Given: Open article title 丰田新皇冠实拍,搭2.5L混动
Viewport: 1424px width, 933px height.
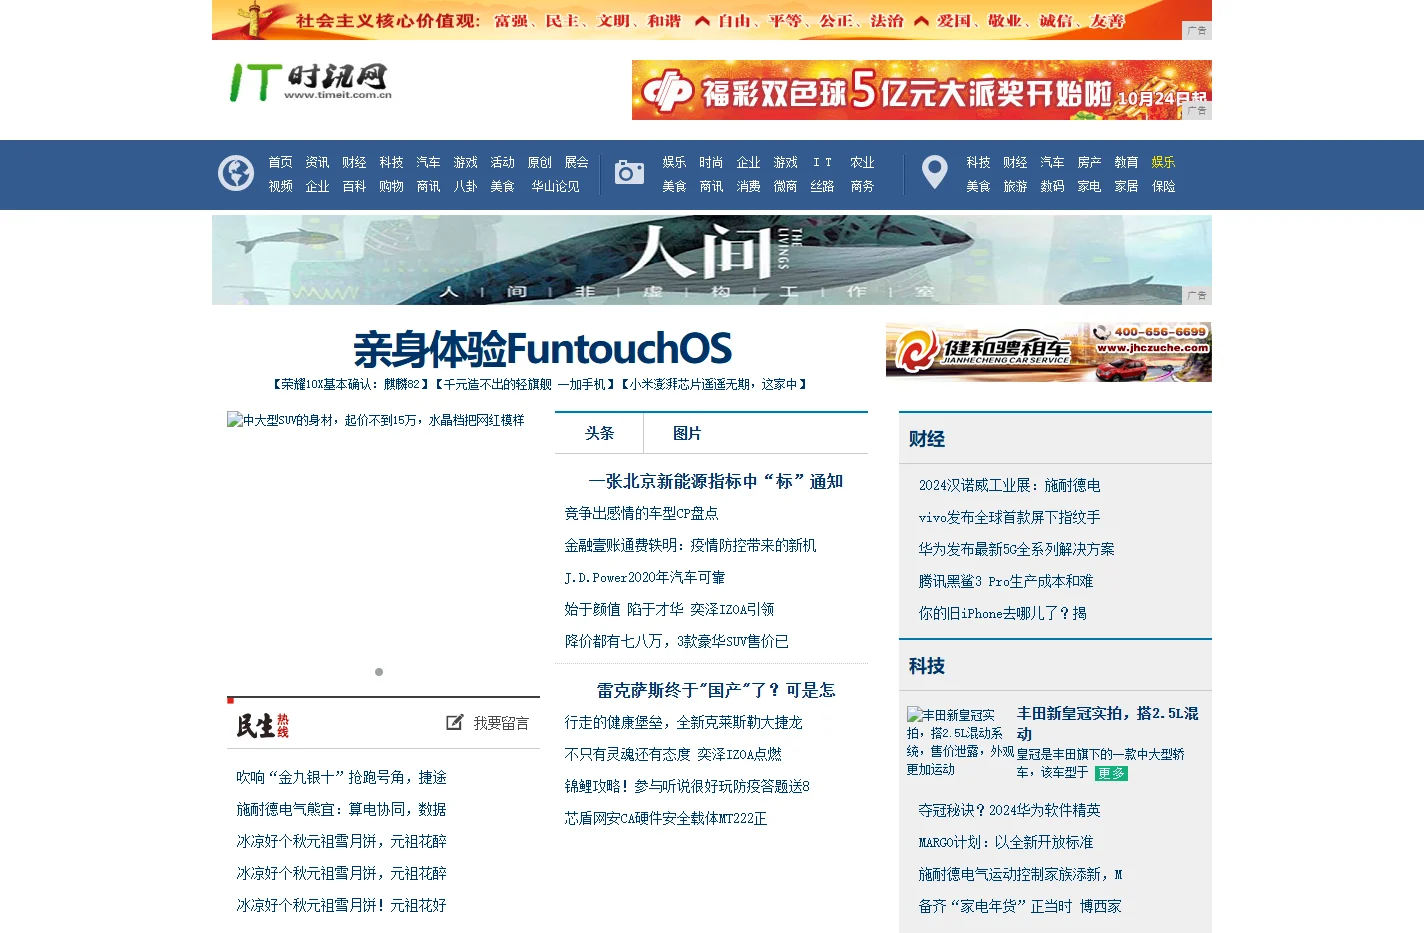Looking at the screenshot, I should [x=1107, y=723].
